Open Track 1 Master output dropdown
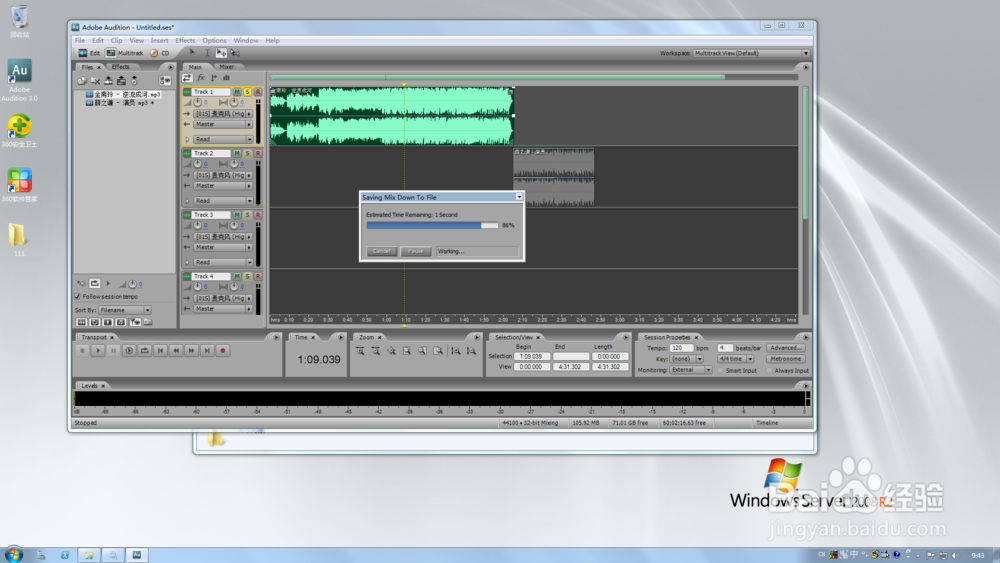Screen dimensions: 1000x563 coord(223,124)
